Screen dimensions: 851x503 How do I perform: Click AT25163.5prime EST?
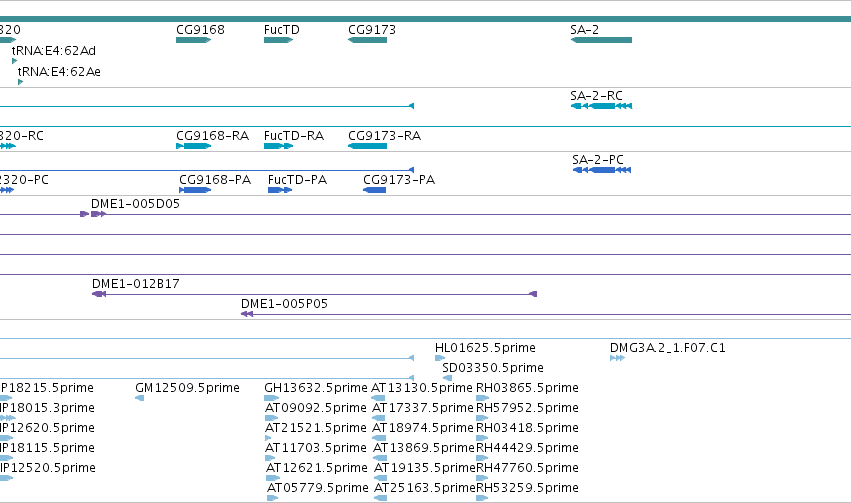pyautogui.click(x=380, y=498)
